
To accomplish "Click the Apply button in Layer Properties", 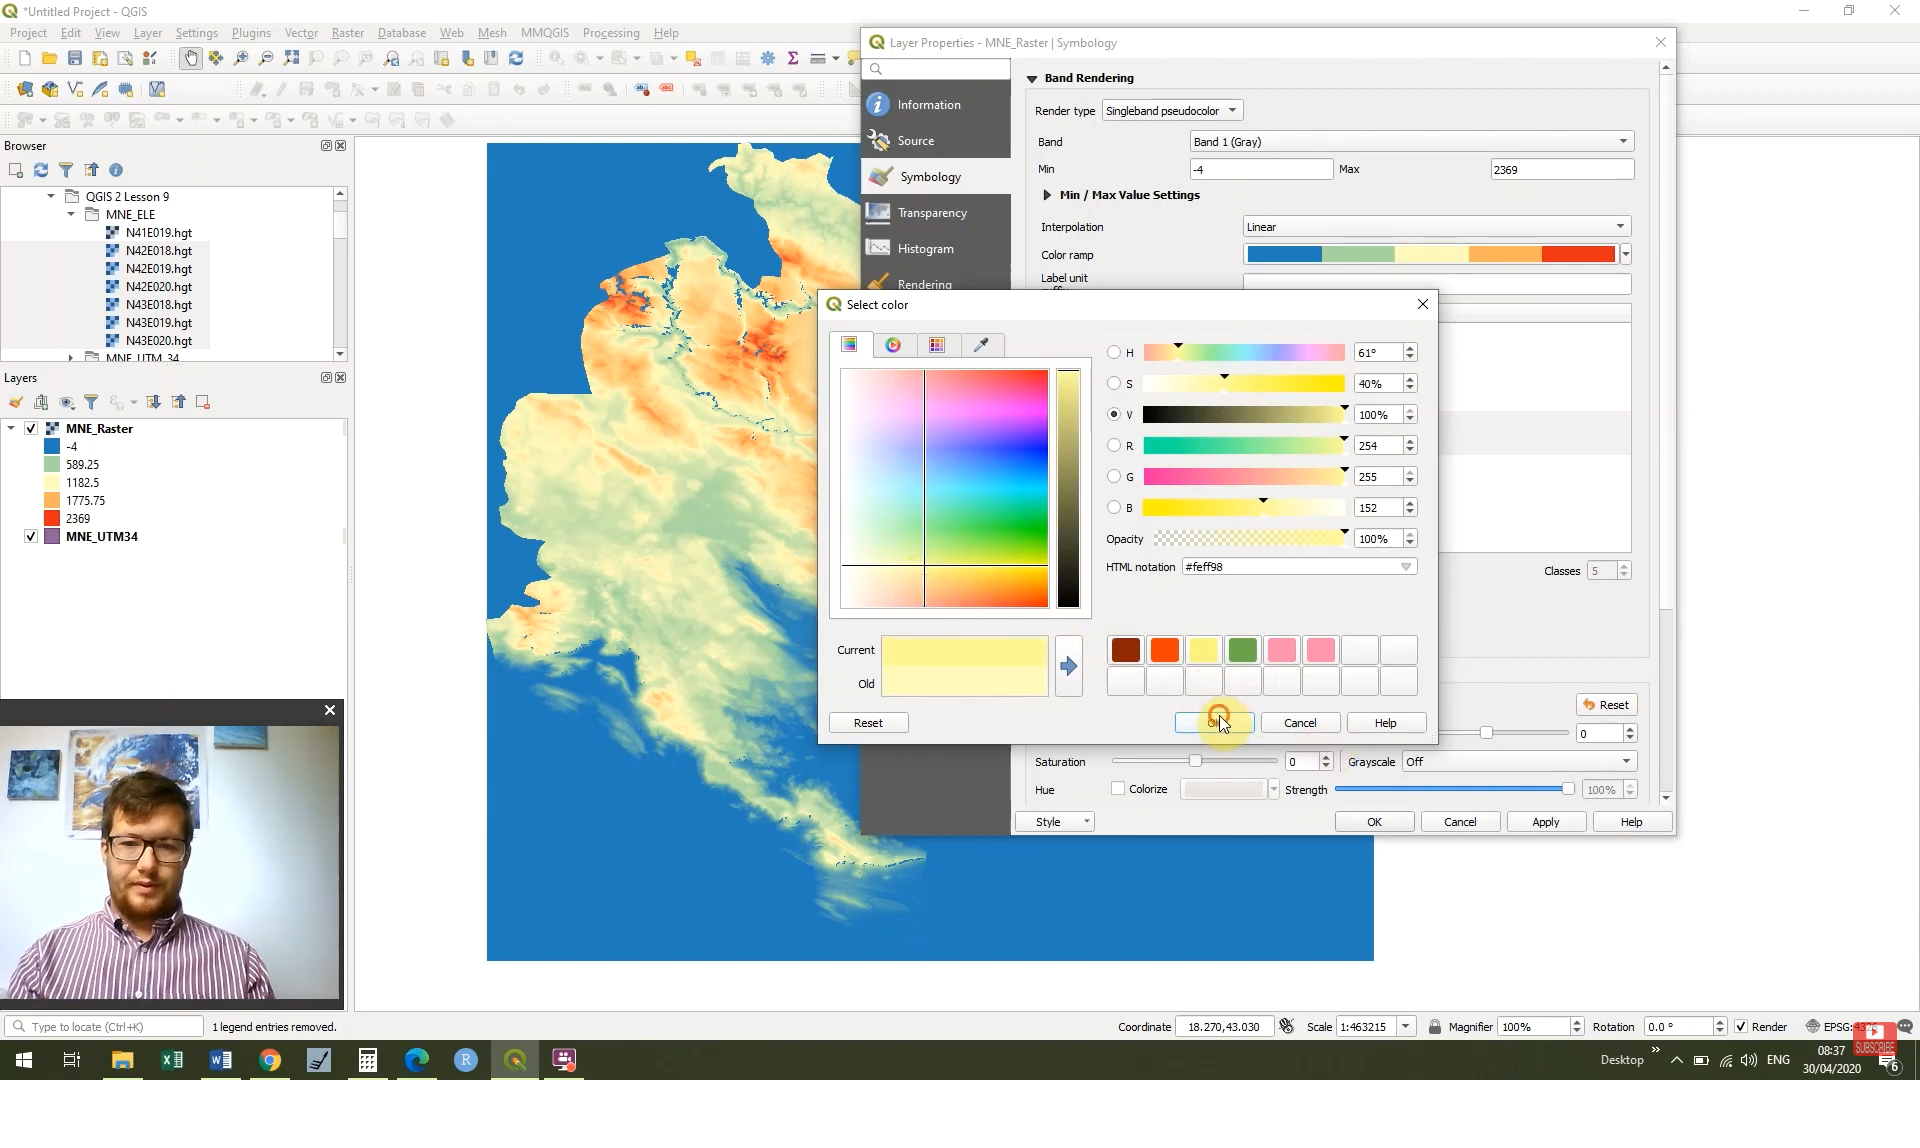I will 1546,821.
